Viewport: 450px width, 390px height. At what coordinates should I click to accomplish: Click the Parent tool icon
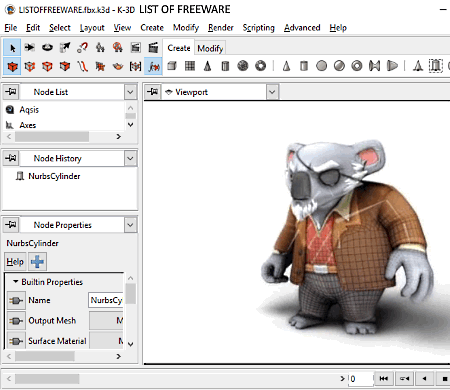[100, 47]
